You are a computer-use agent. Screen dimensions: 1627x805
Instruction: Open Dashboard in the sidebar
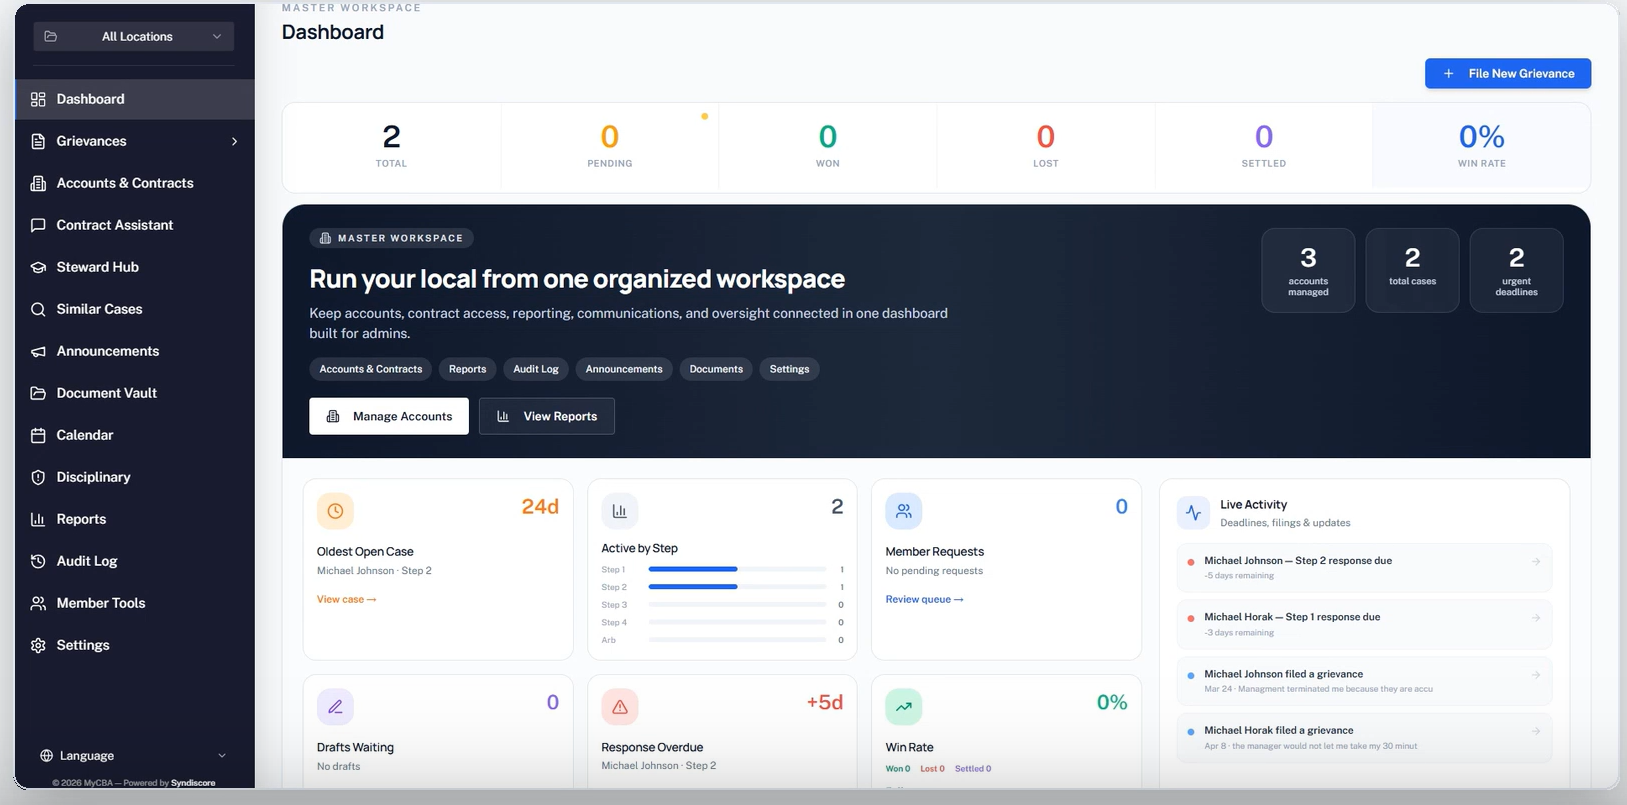pos(134,99)
